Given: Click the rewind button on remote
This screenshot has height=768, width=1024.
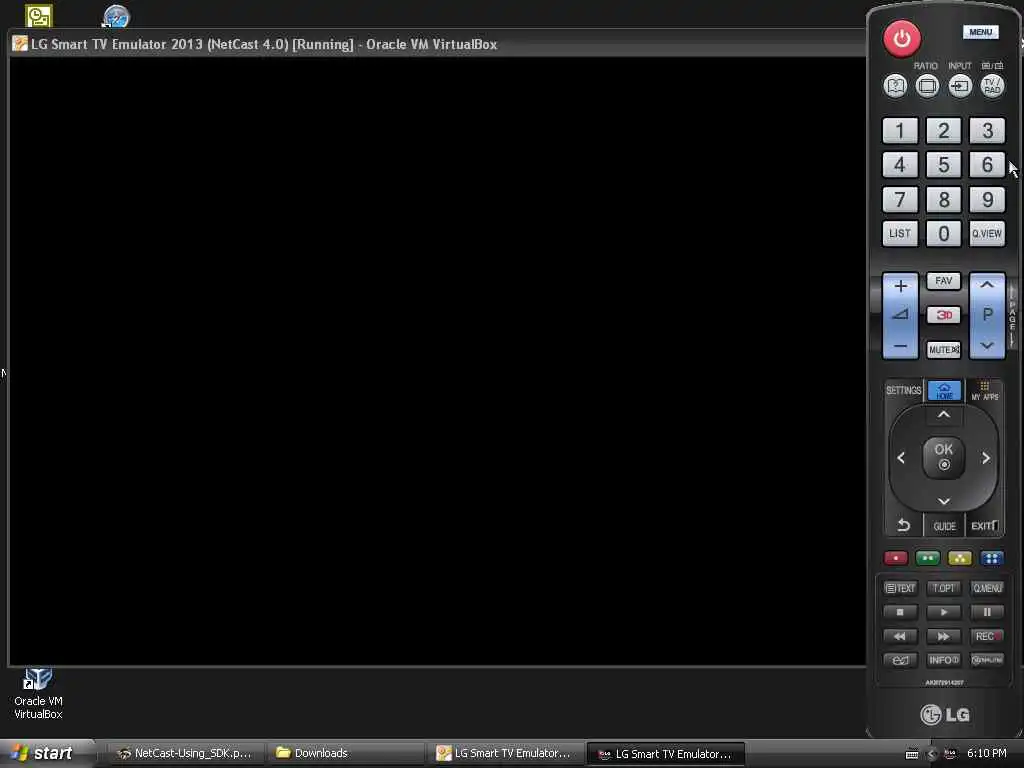Looking at the screenshot, I should coord(900,636).
